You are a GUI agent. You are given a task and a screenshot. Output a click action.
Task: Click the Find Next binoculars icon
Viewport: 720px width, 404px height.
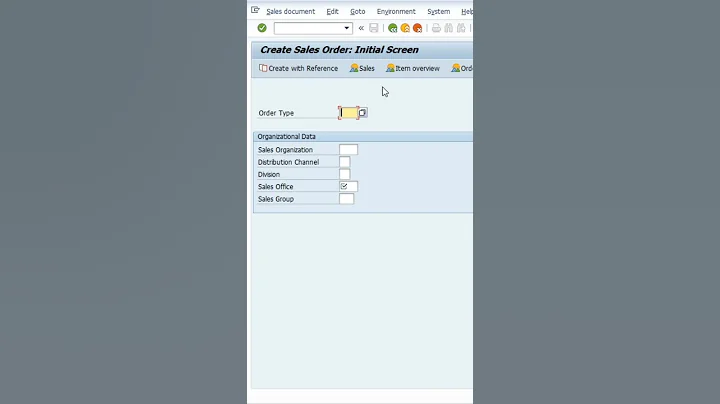(x=461, y=28)
